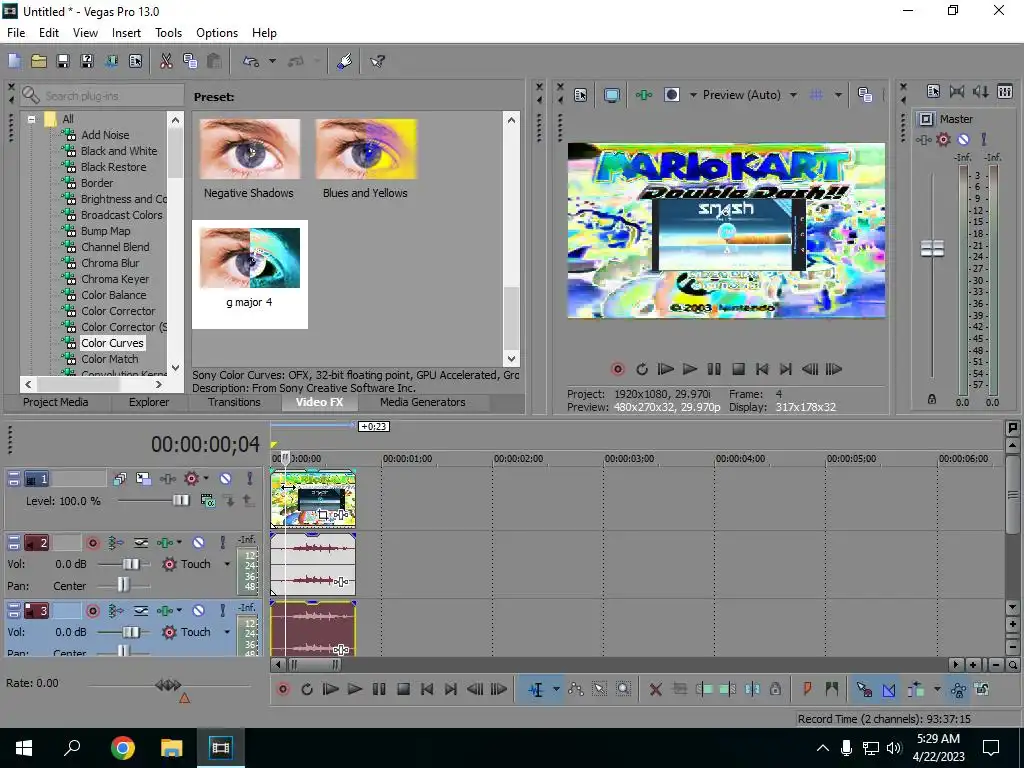Click Preview on External Monitor icon
This screenshot has width=1024, height=768.
(612, 95)
